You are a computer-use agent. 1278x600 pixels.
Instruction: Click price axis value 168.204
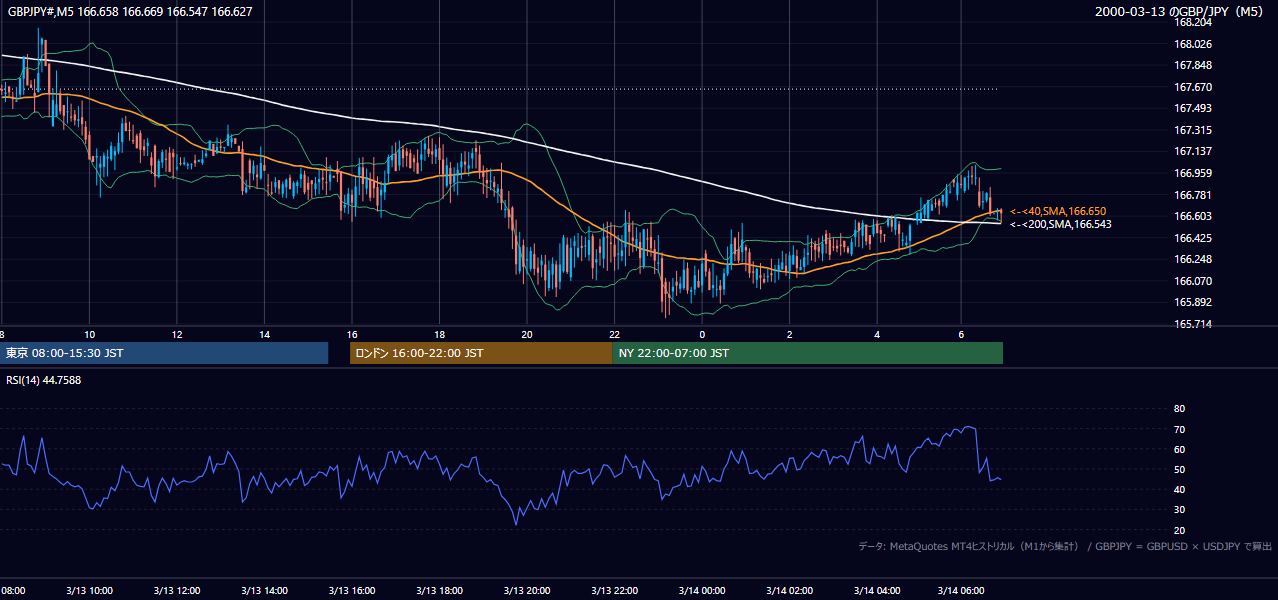1192,22
